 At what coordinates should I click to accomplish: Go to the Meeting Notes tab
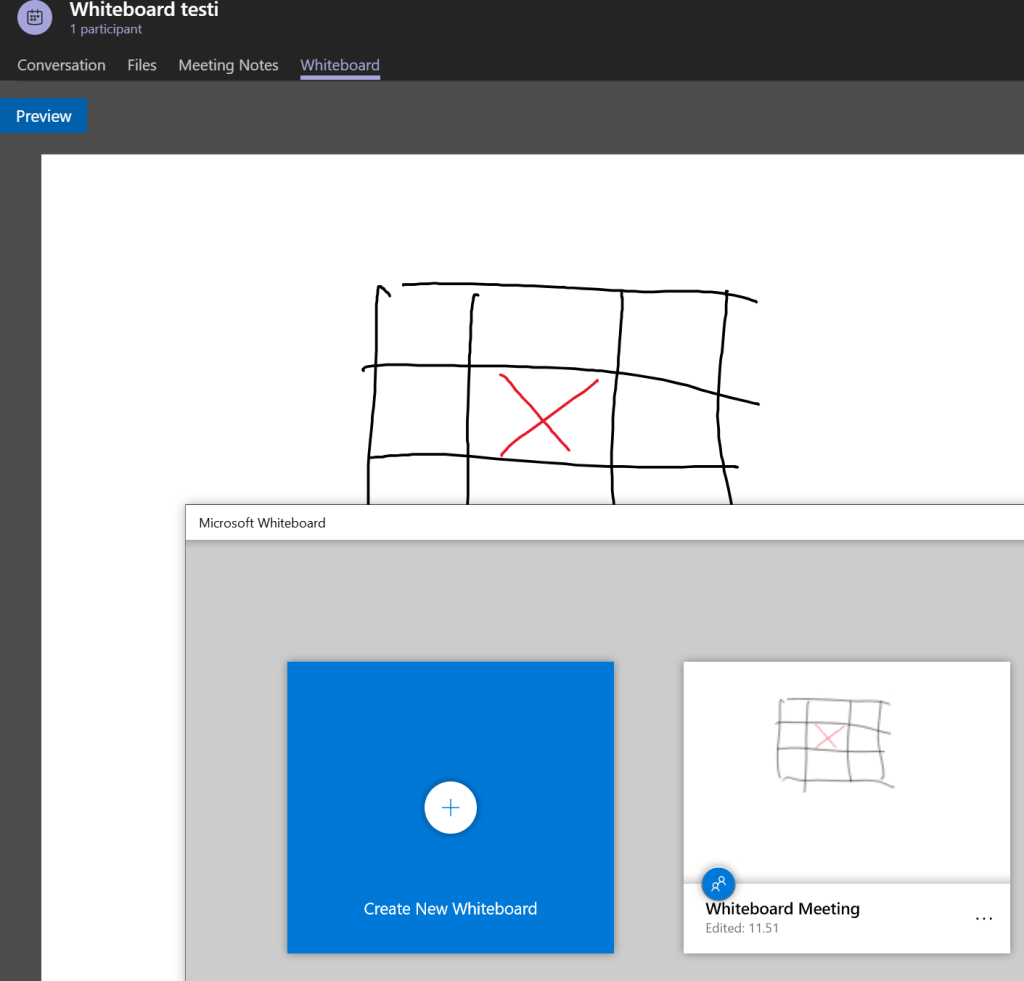pos(228,65)
